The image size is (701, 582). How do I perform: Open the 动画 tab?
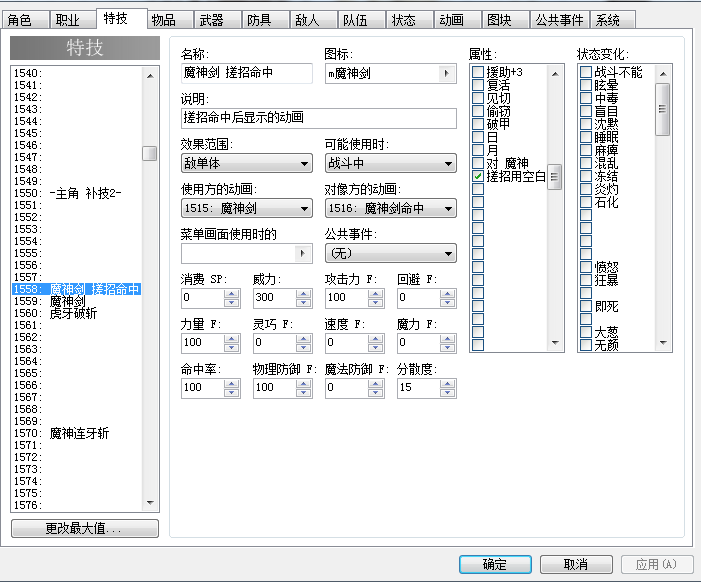pos(456,20)
